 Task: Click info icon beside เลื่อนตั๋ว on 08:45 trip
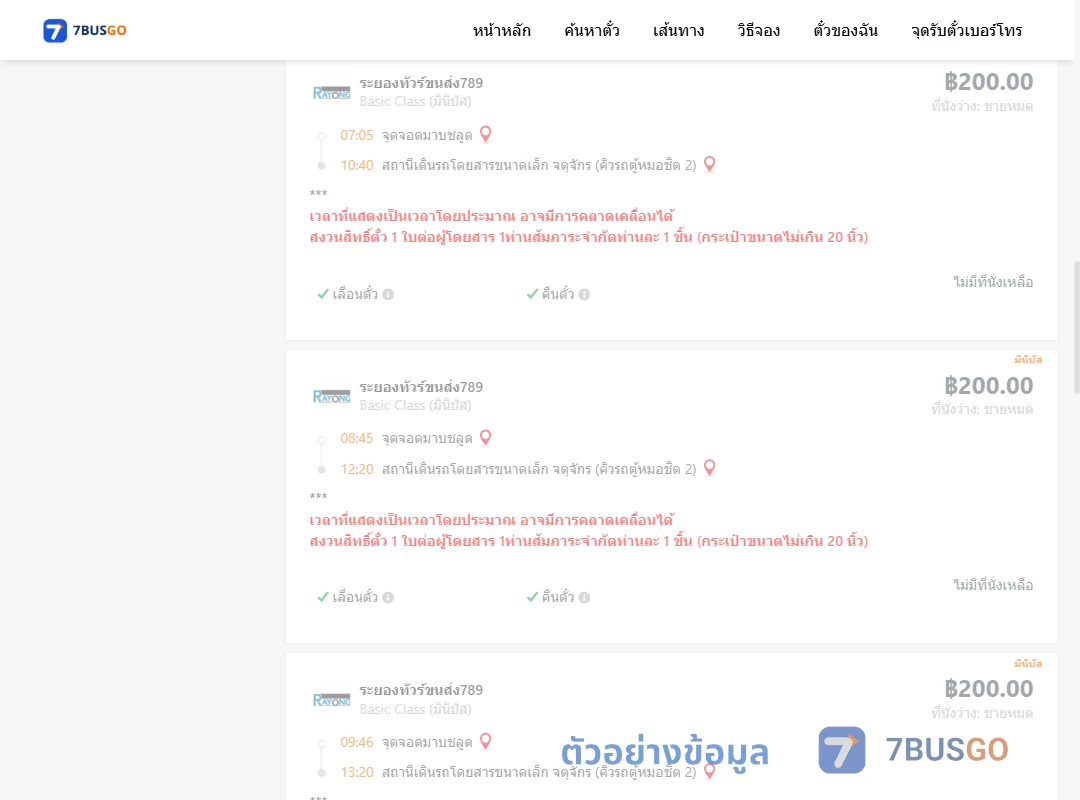(x=388, y=597)
